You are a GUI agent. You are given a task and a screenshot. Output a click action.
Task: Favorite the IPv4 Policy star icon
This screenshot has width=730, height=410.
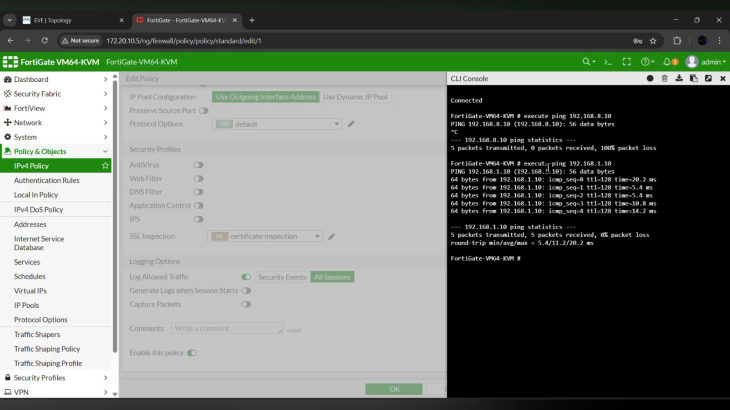[x=105, y=166]
